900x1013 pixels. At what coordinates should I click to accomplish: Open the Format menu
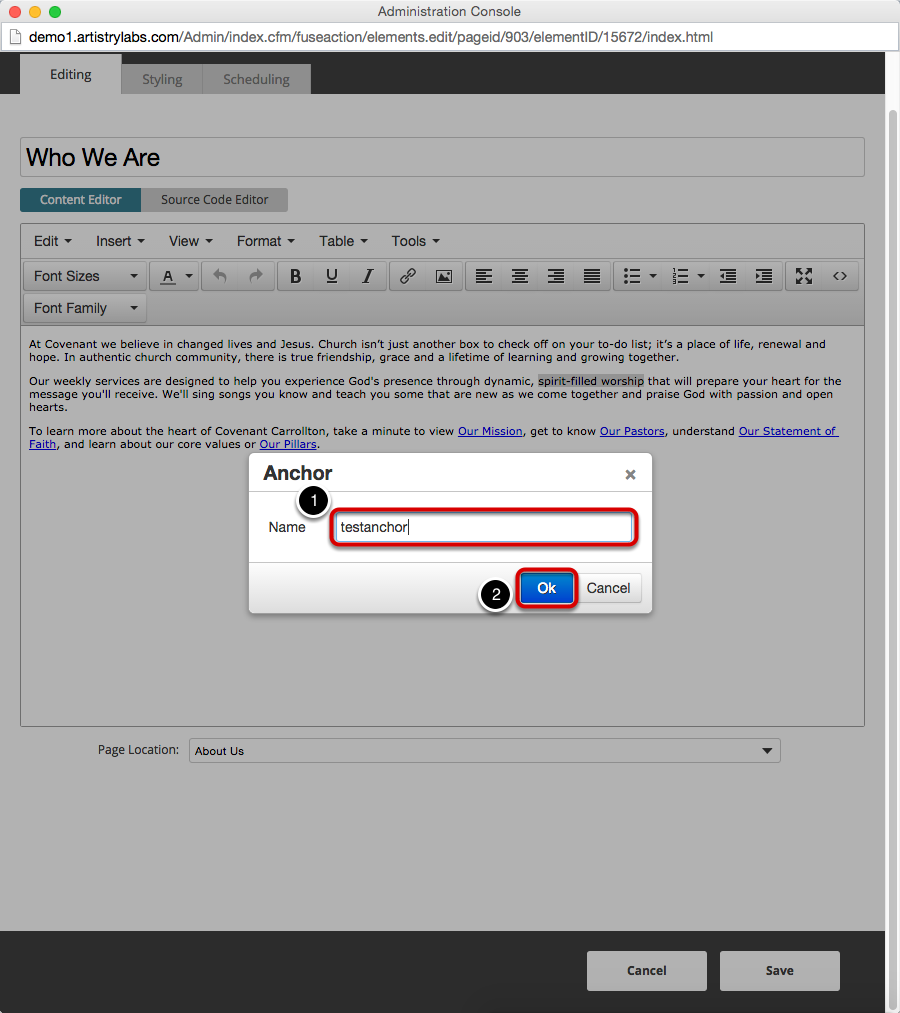266,241
